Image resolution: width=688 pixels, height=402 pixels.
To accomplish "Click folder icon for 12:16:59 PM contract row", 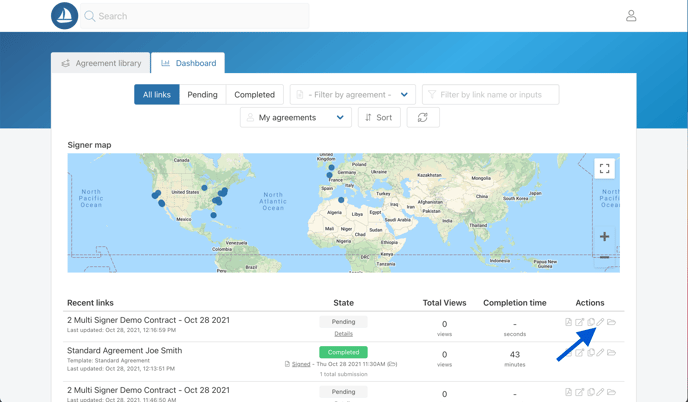I will click(x=611, y=322).
